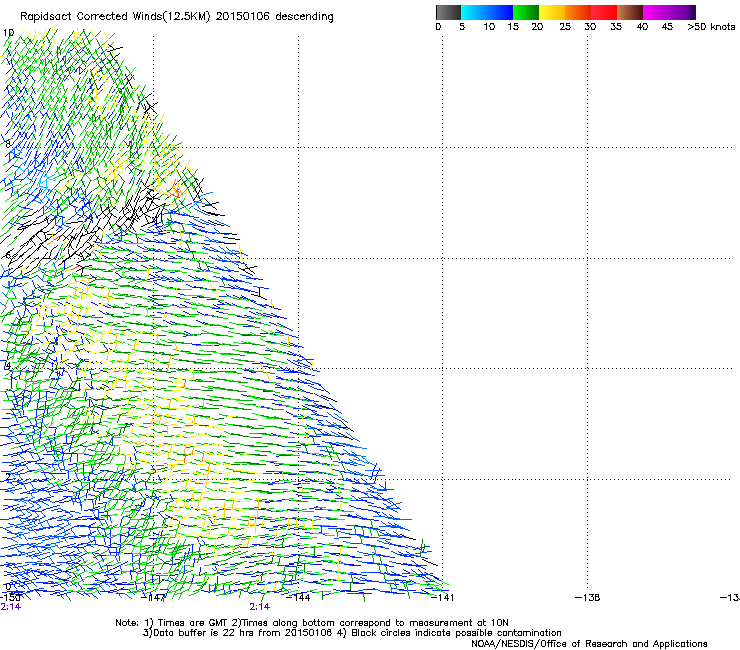Click the gray 0-5 knots color band
Viewport: 740px width, 650px height.
tap(448, 12)
